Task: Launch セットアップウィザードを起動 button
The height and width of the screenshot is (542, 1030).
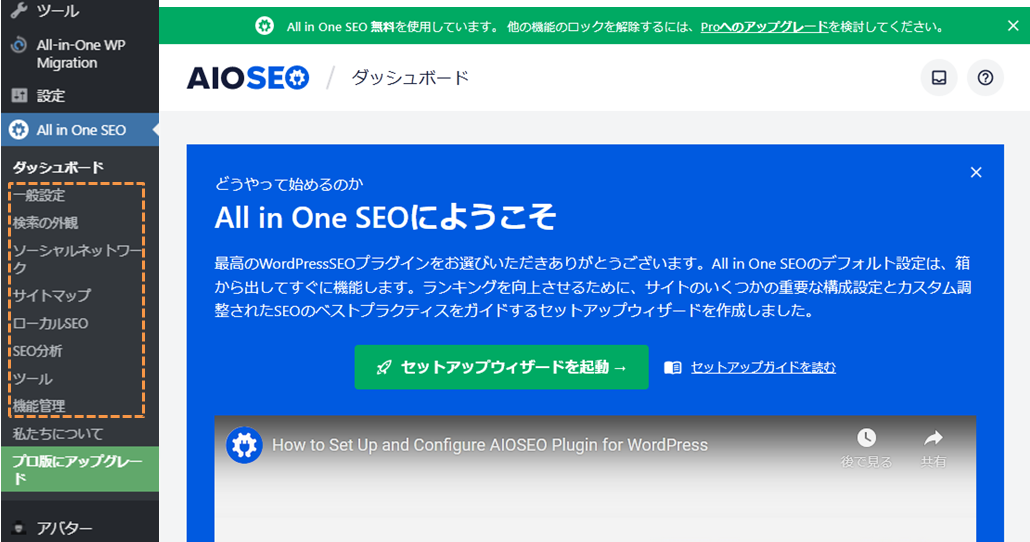Action: (x=501, y=367)
